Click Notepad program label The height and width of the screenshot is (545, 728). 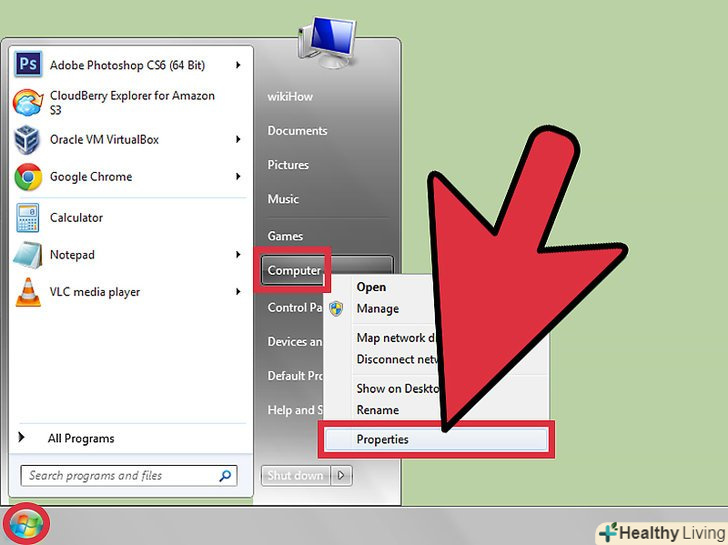[72, 255]
